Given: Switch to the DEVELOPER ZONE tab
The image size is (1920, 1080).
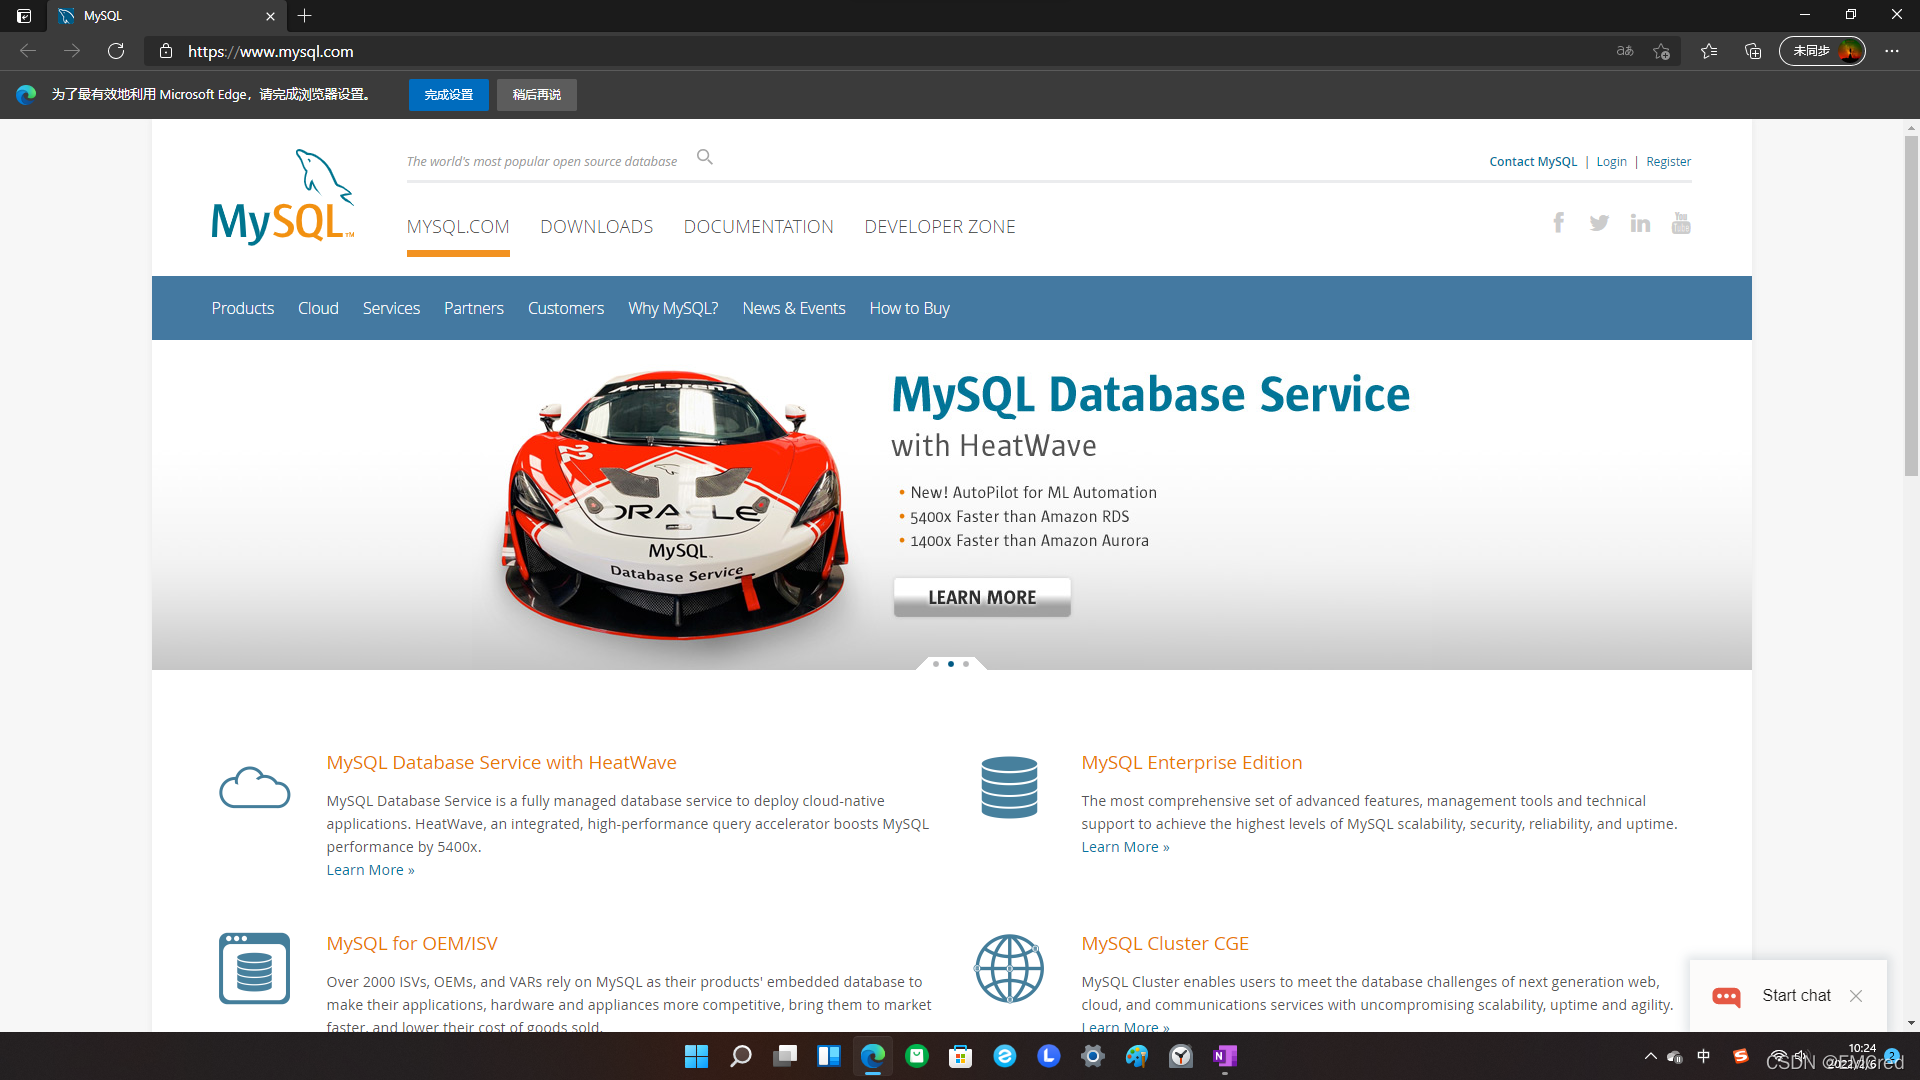Looking at the screenshot, I should pos(939,227).
